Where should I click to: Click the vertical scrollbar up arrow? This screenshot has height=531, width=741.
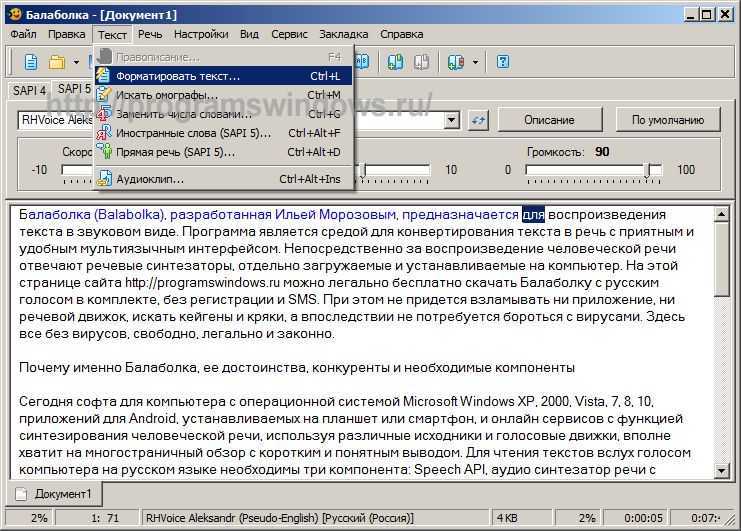[721, 215]
